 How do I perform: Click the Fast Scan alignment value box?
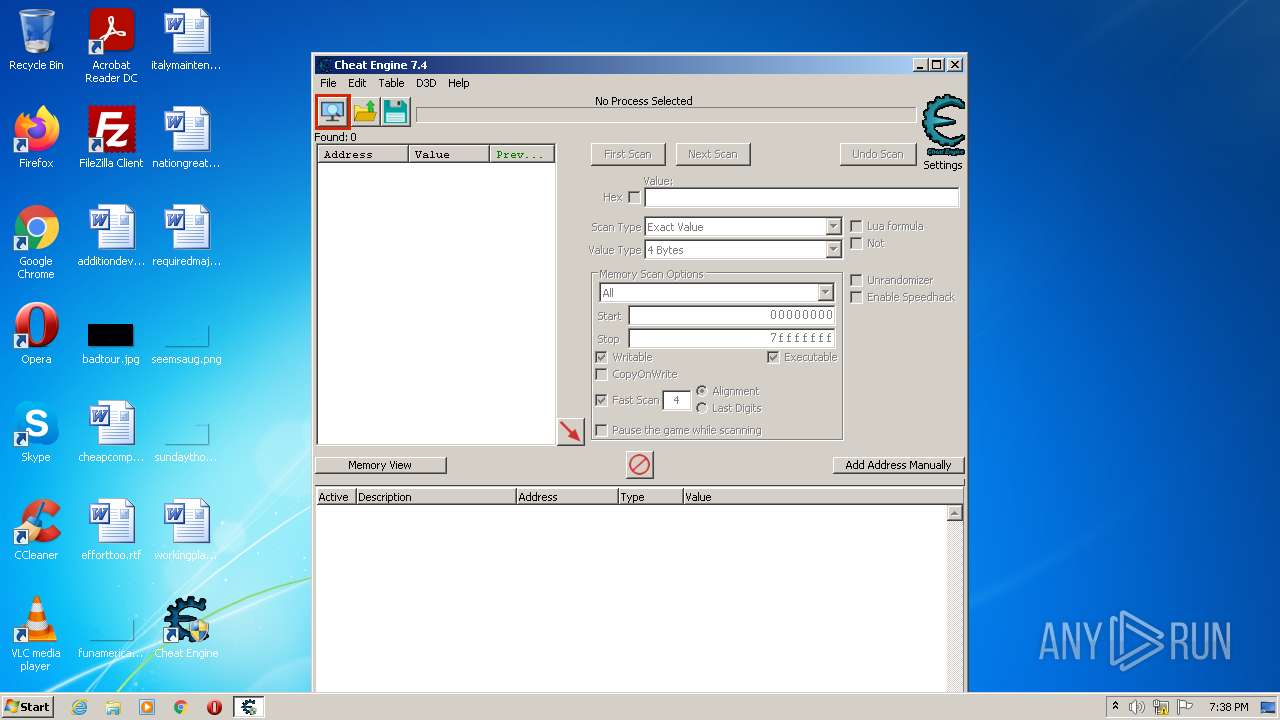click(x=676, y=400)
